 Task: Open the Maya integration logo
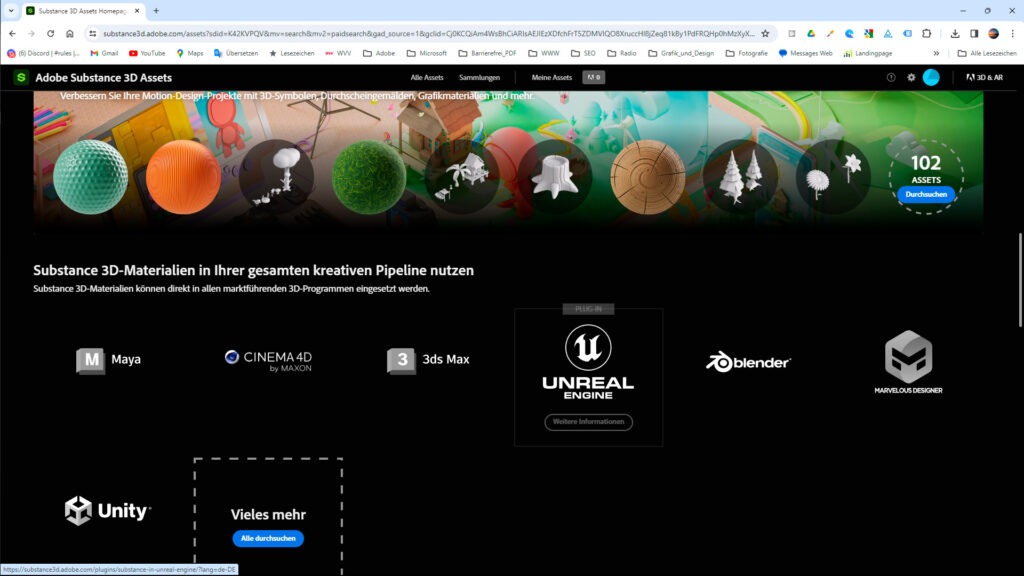point(108,360)
